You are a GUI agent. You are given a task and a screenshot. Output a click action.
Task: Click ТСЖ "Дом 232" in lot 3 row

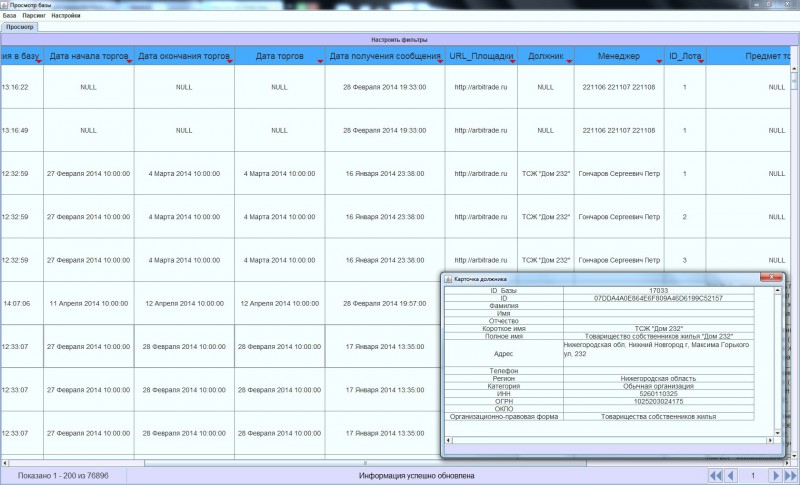(545, 260)
